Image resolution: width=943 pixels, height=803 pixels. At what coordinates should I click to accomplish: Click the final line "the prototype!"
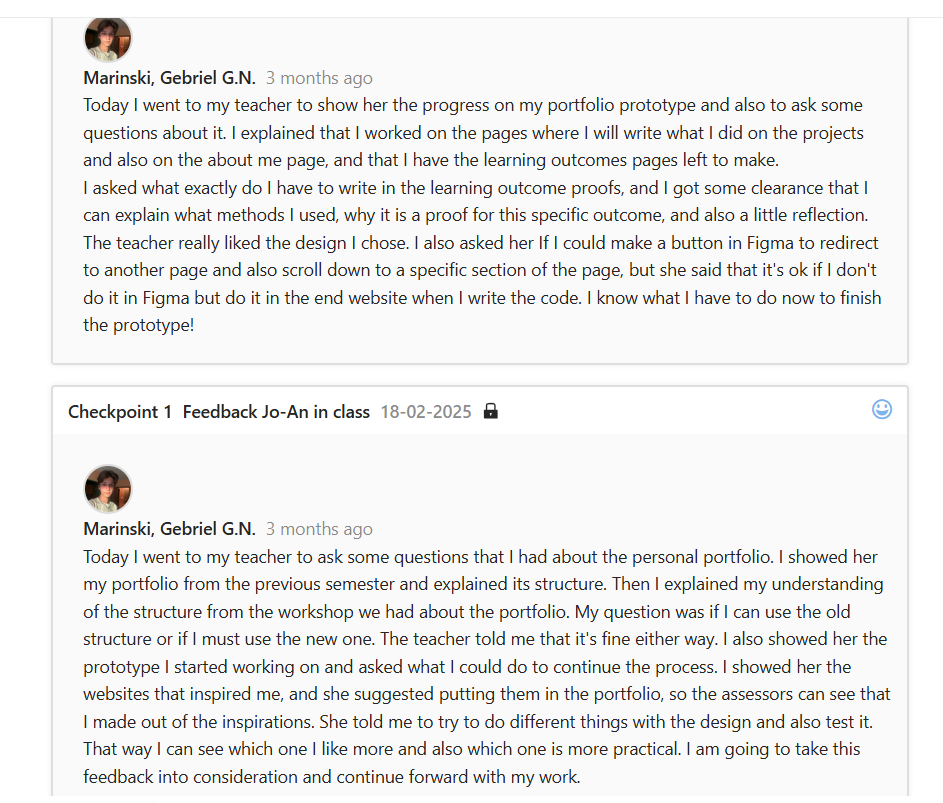click(138, 325)
